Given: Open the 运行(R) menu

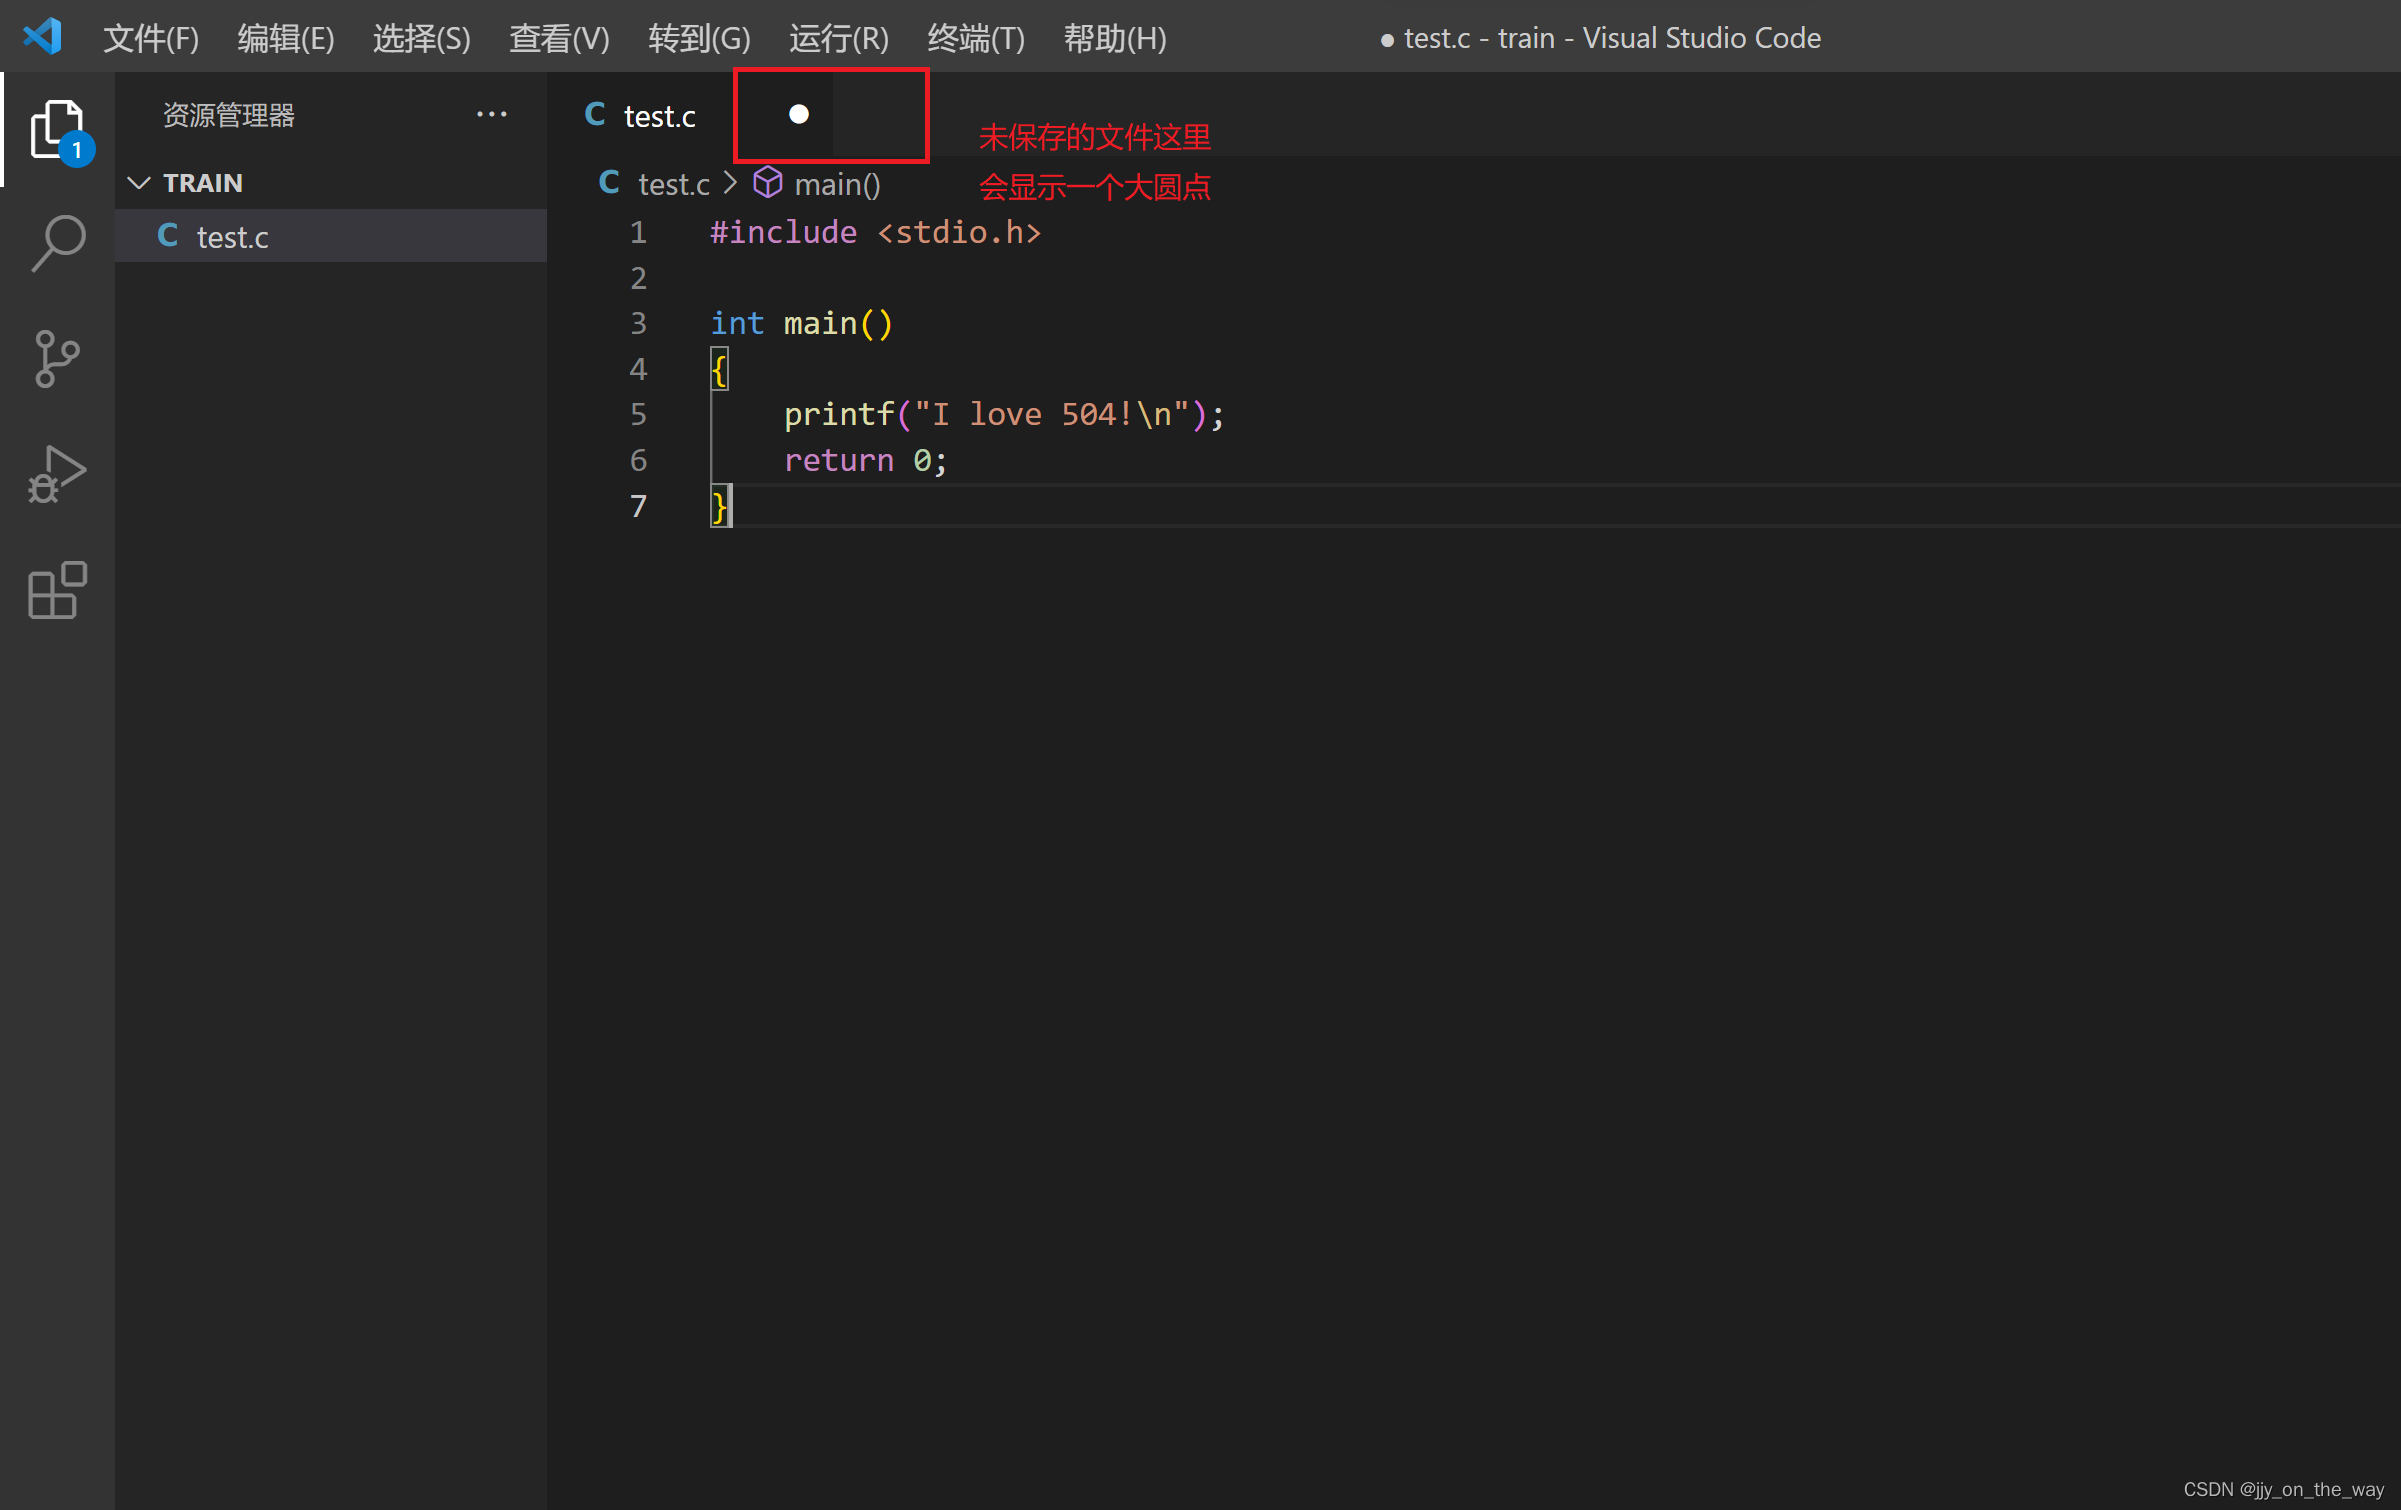Looking at the screenshot, I should tap(838, 38).
